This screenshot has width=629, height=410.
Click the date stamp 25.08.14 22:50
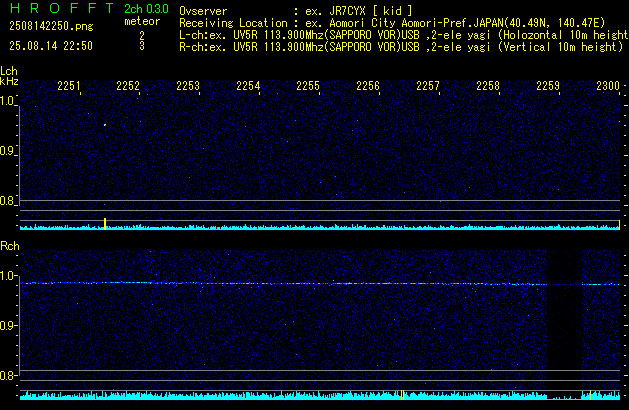[51, 46]
